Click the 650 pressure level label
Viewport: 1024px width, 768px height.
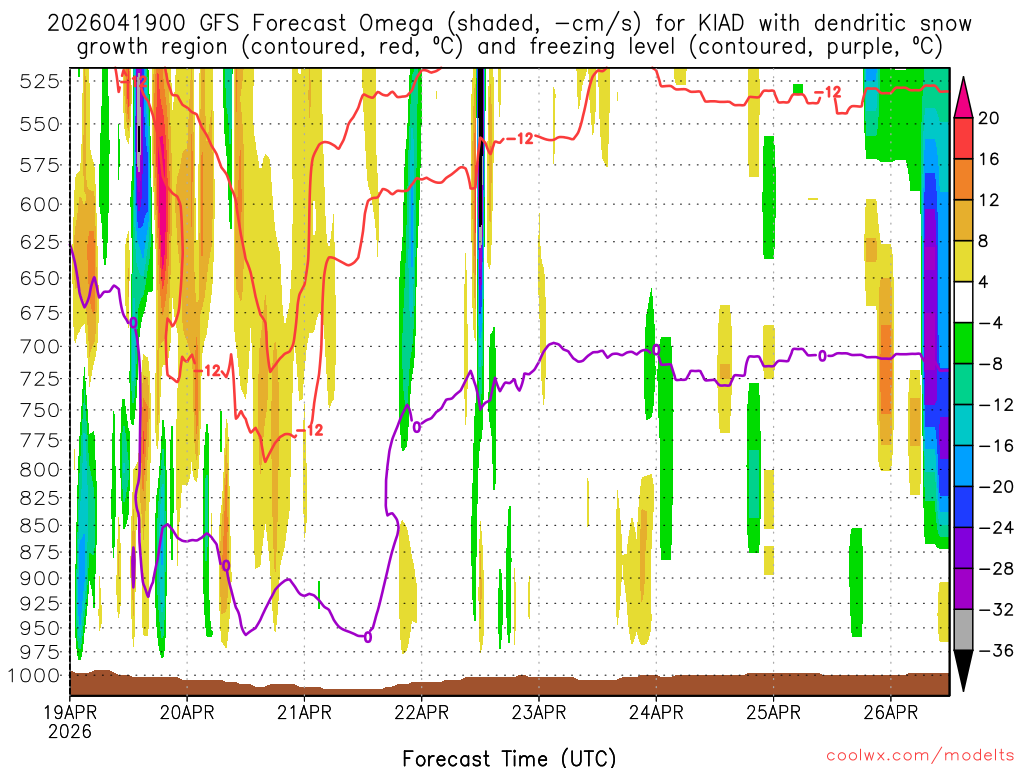tap(39, 278)
